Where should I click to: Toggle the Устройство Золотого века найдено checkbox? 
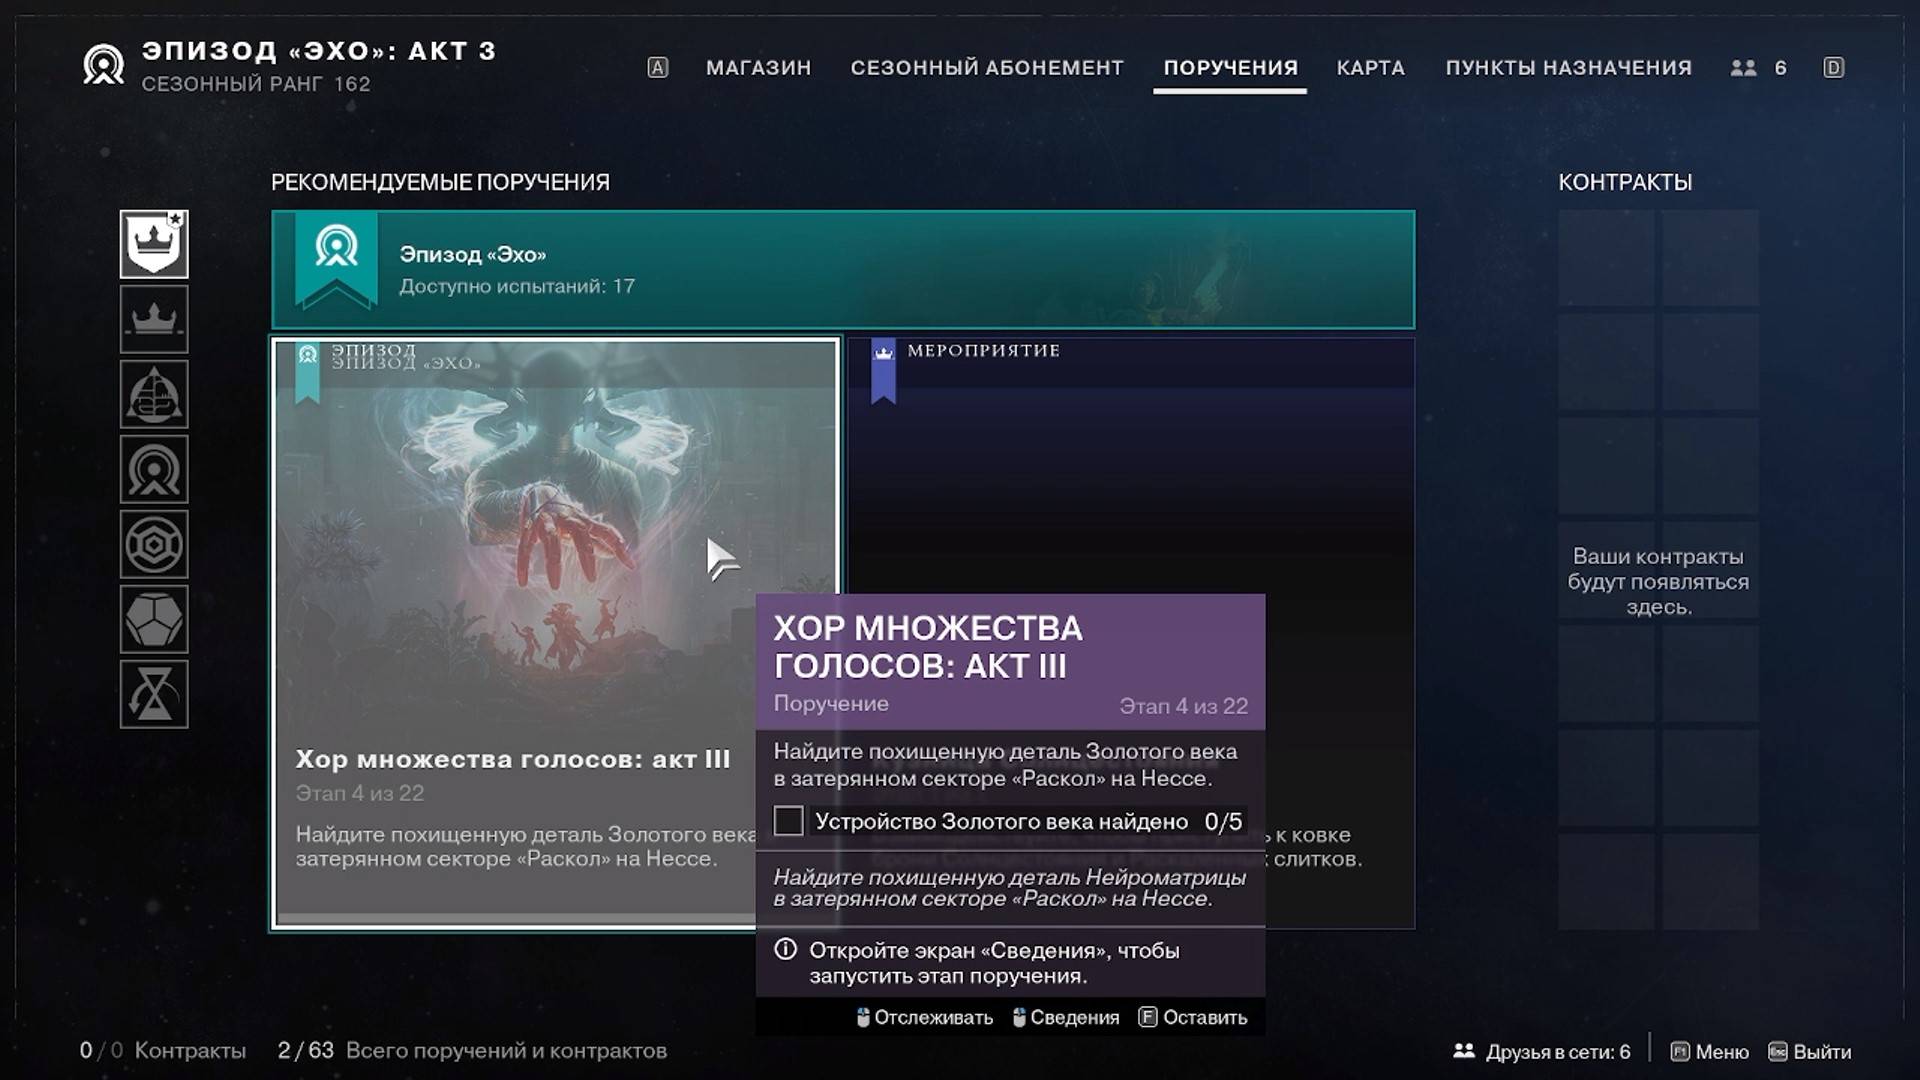pos(788,821)
